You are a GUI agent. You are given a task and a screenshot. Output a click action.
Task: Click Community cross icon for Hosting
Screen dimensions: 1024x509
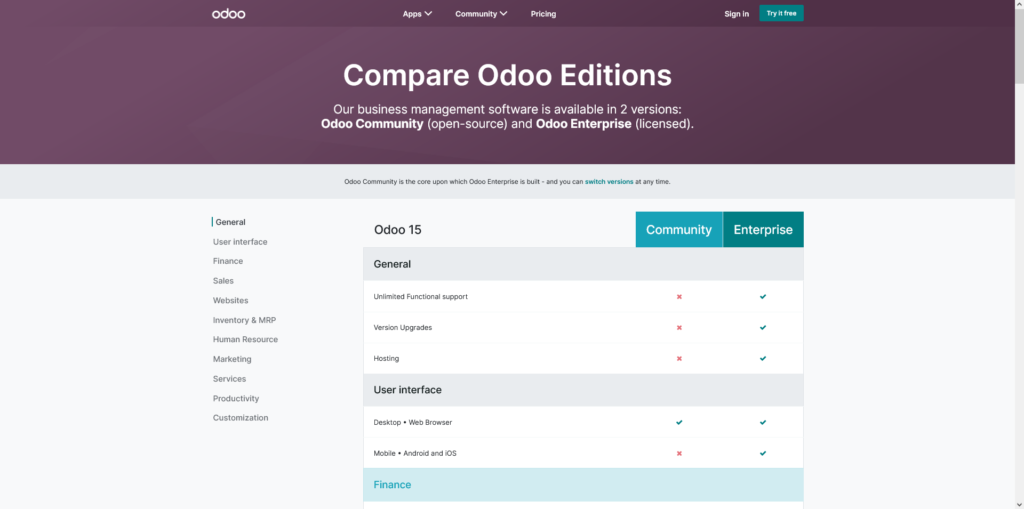[x=679, y=359]
